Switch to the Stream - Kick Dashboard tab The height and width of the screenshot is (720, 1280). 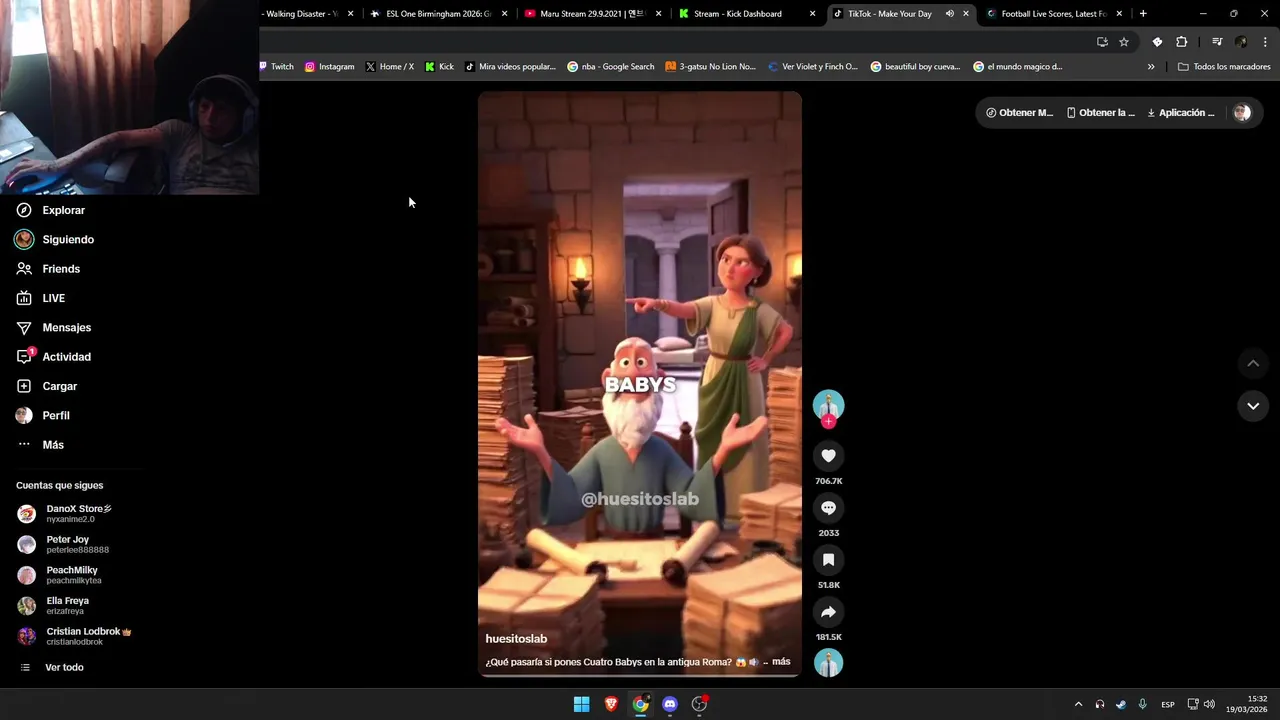[746, 14]
